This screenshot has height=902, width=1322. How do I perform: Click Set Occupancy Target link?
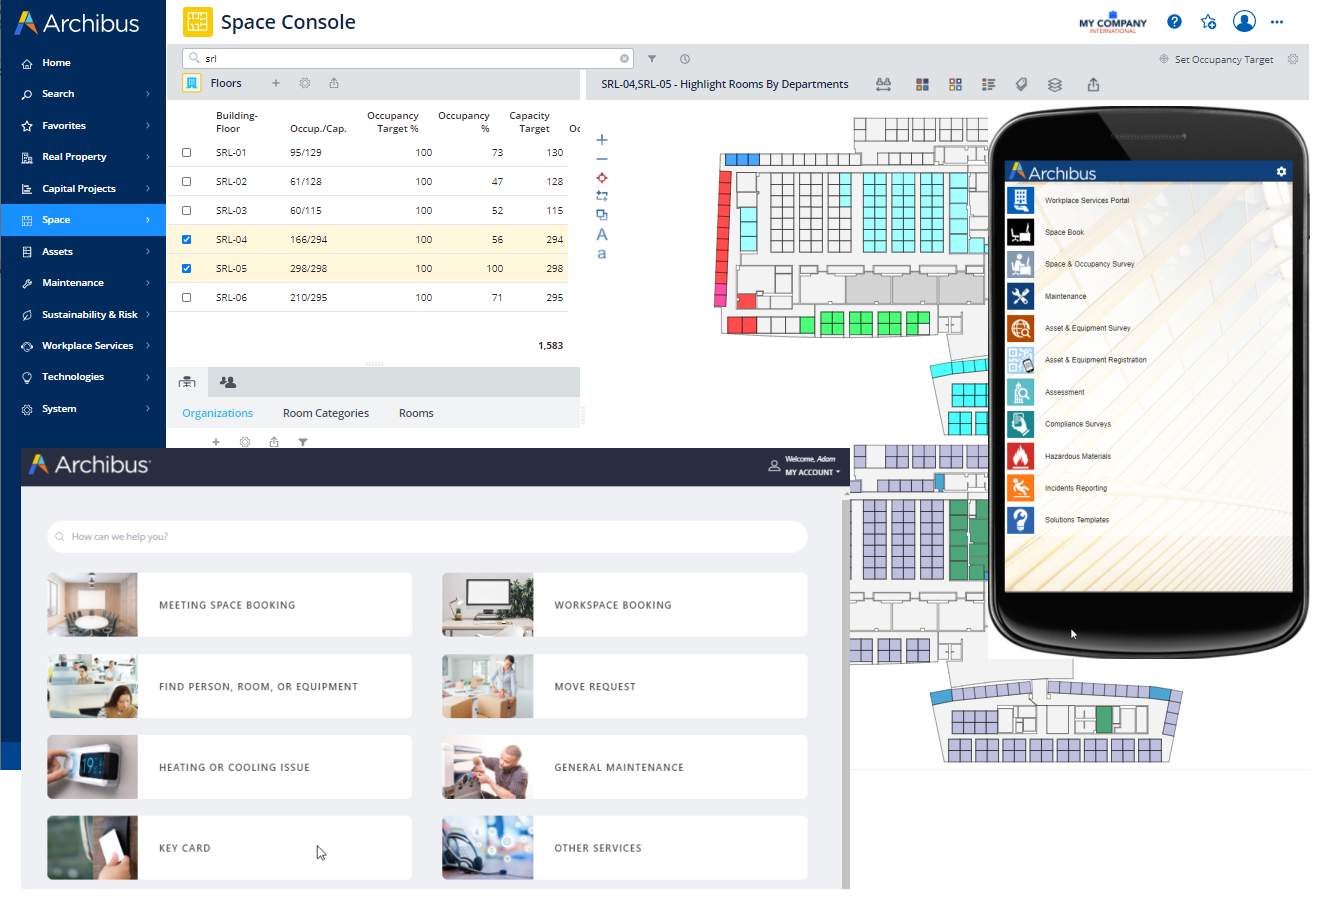coord(1223,60)
